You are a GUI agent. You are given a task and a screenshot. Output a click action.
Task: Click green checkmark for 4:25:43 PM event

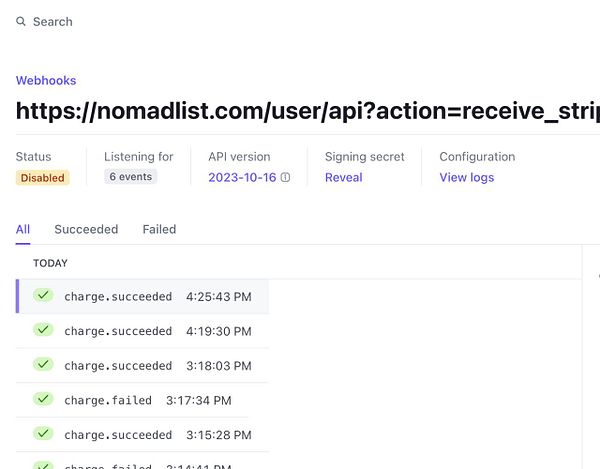[x=42, y=295]
